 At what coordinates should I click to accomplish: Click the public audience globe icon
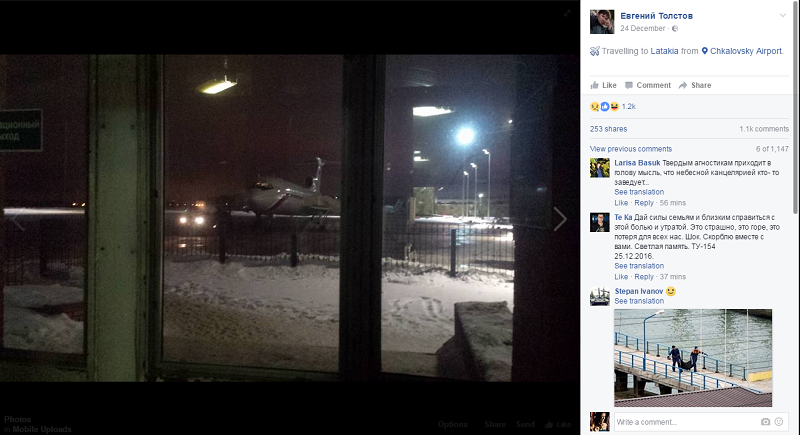(675, 29)
